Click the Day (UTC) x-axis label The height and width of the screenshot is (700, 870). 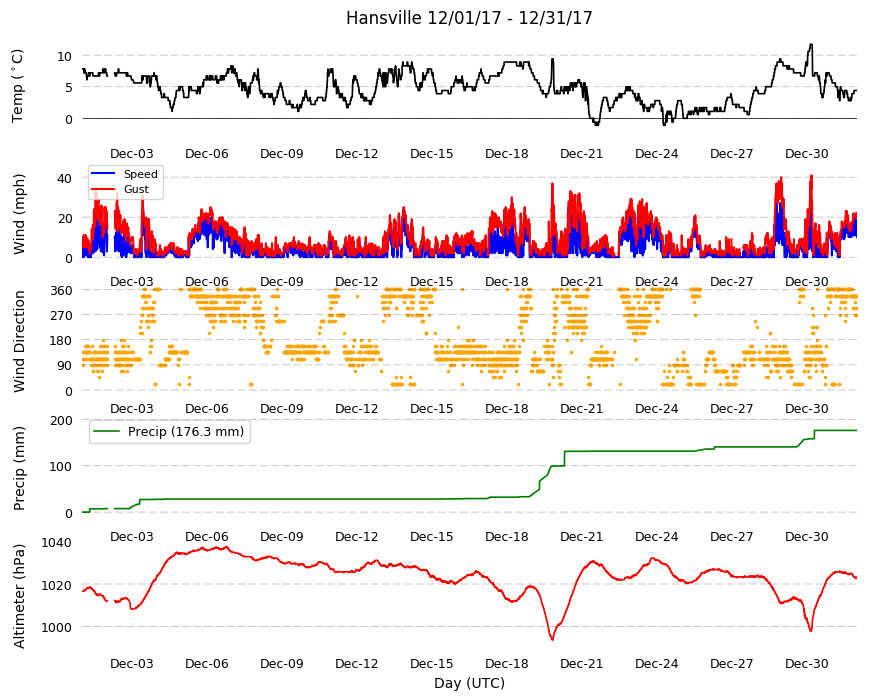click(x=469, y=683)
